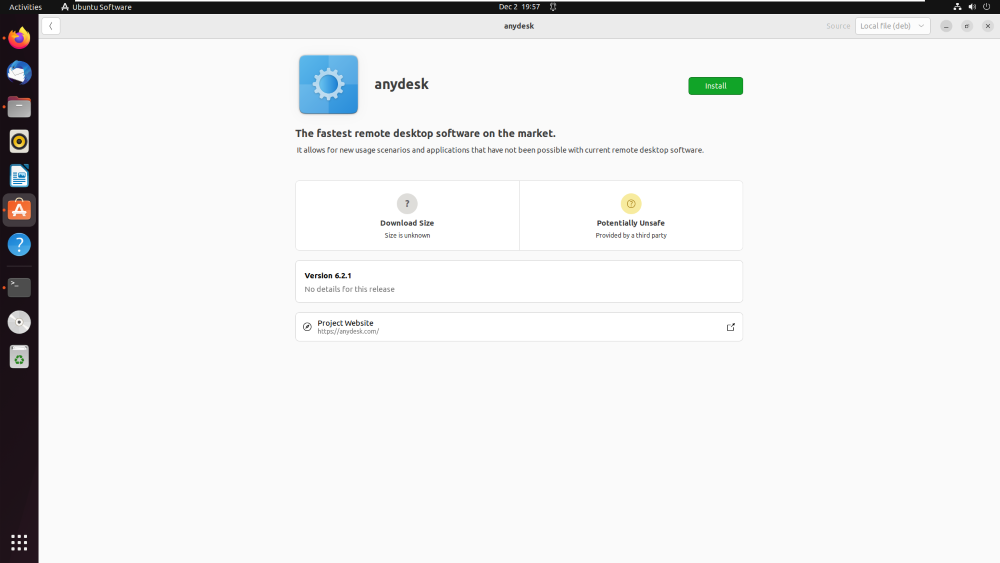Click the 'It allows for new usage scenarios' description
The height and width of the screenshot is (563, 1000).
click(500, 150)
